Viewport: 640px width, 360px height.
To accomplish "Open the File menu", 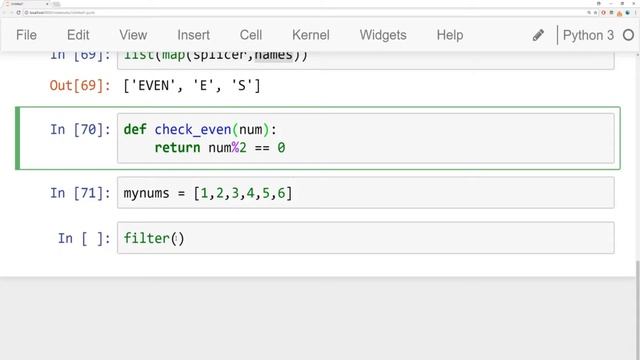I will tap(26, 35).
